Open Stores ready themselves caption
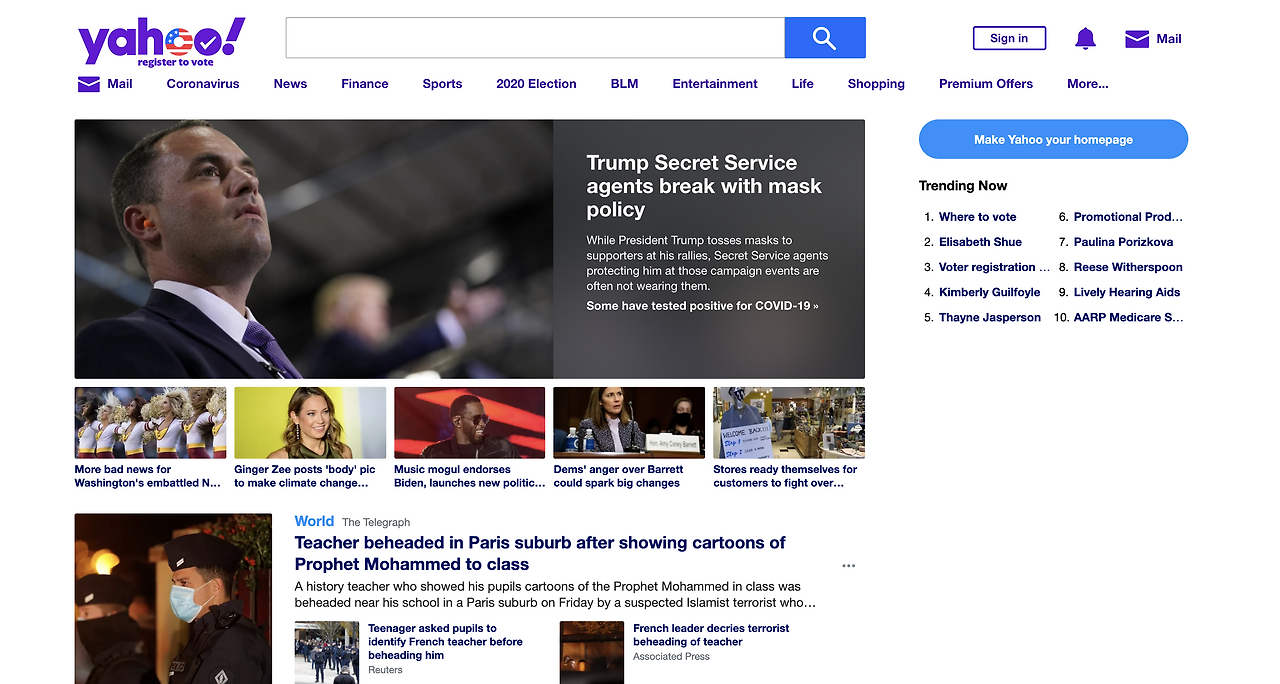 (x=785, y=476)
